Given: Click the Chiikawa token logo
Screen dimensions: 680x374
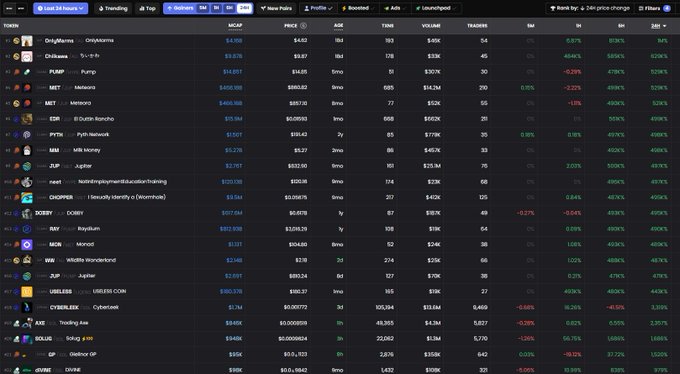Looking at the screenshot, I should click(x=27, y=56).
